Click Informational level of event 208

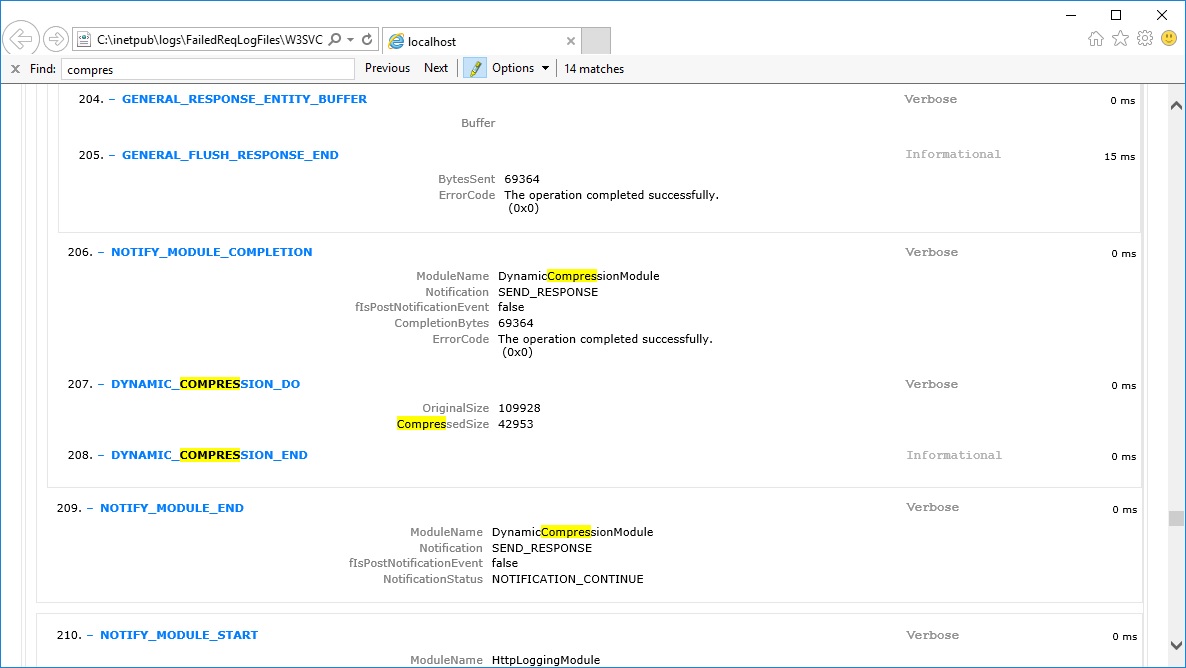tap(954, 455)
